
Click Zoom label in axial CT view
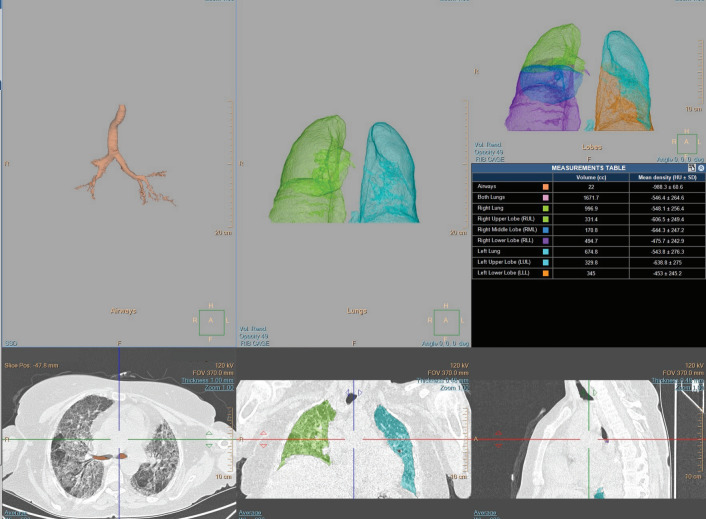(x=218, y=386)
